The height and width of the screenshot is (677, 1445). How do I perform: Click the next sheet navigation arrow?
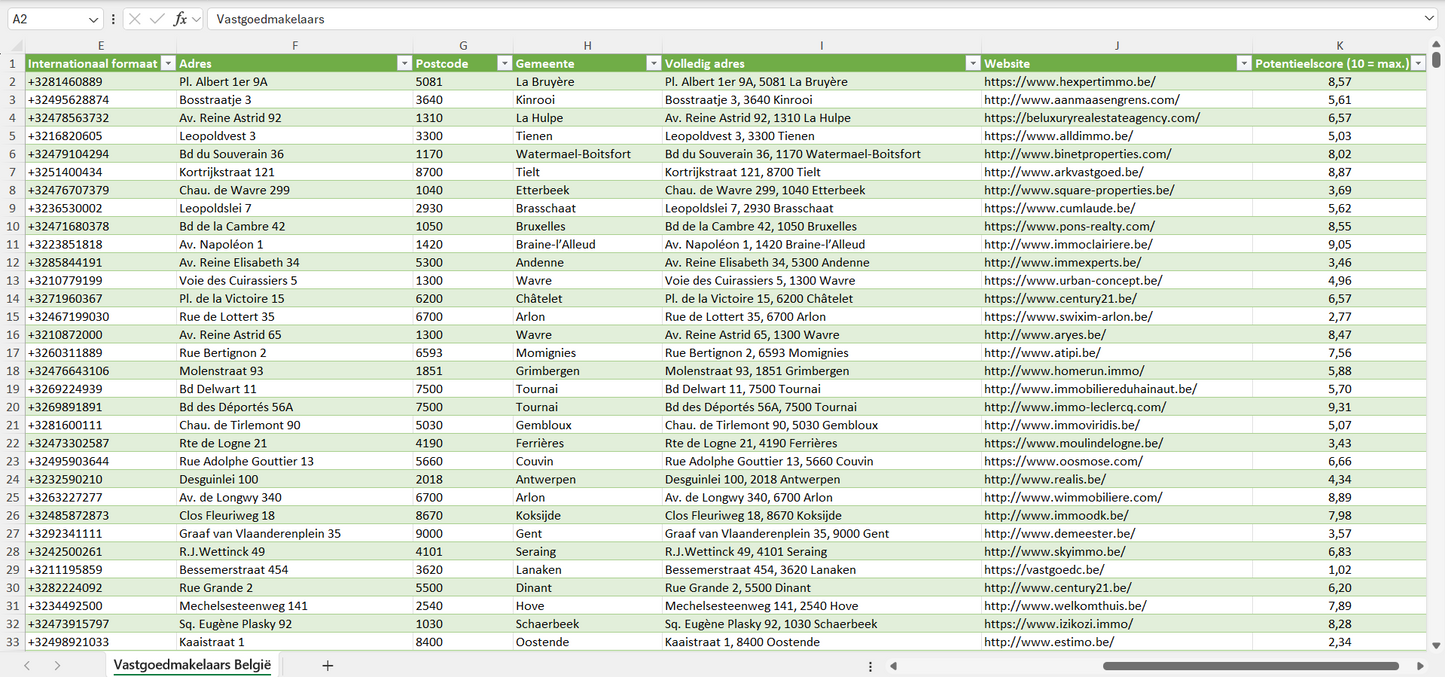57,666
